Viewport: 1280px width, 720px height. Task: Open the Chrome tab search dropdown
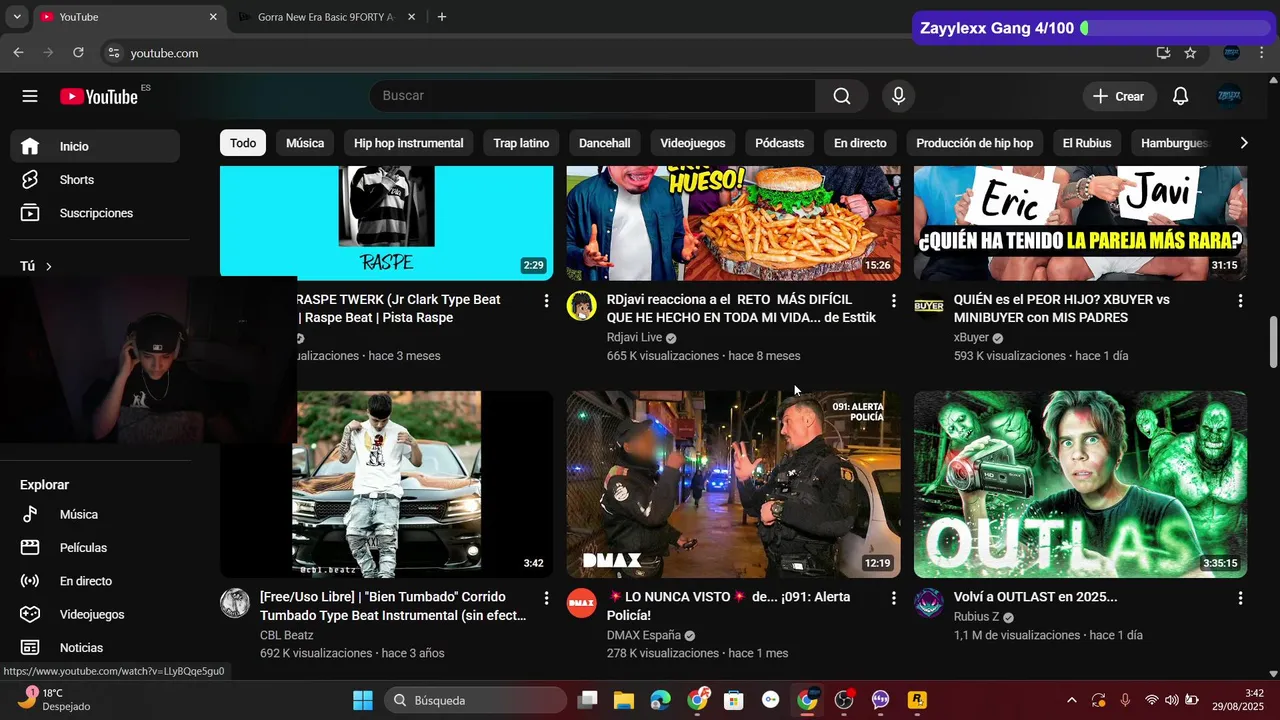(x=17, y=17)
